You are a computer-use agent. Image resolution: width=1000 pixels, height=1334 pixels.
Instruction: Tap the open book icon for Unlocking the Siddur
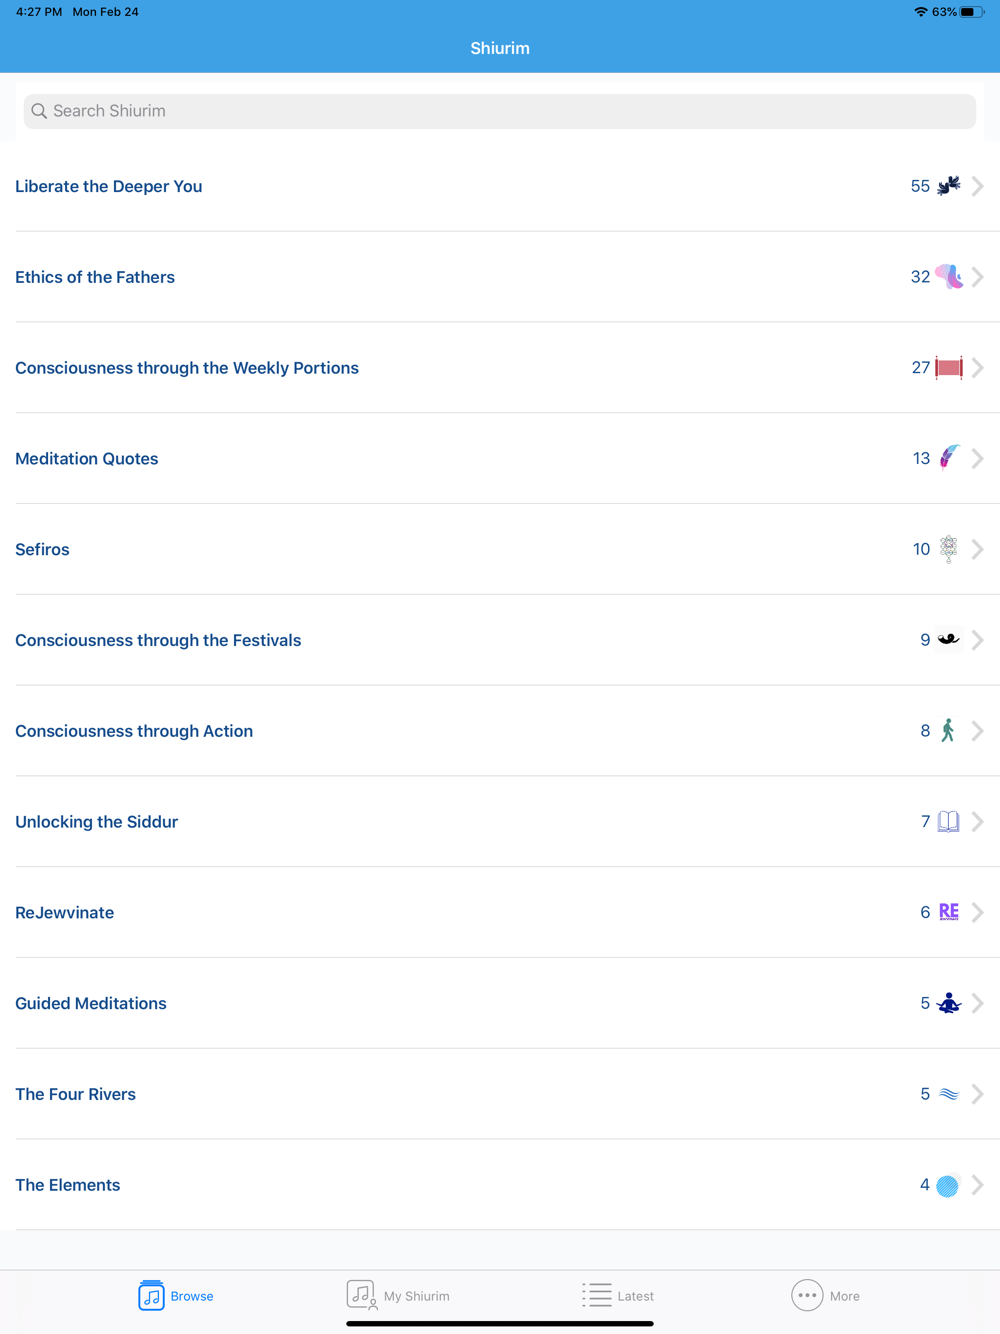tap(948, 822)
